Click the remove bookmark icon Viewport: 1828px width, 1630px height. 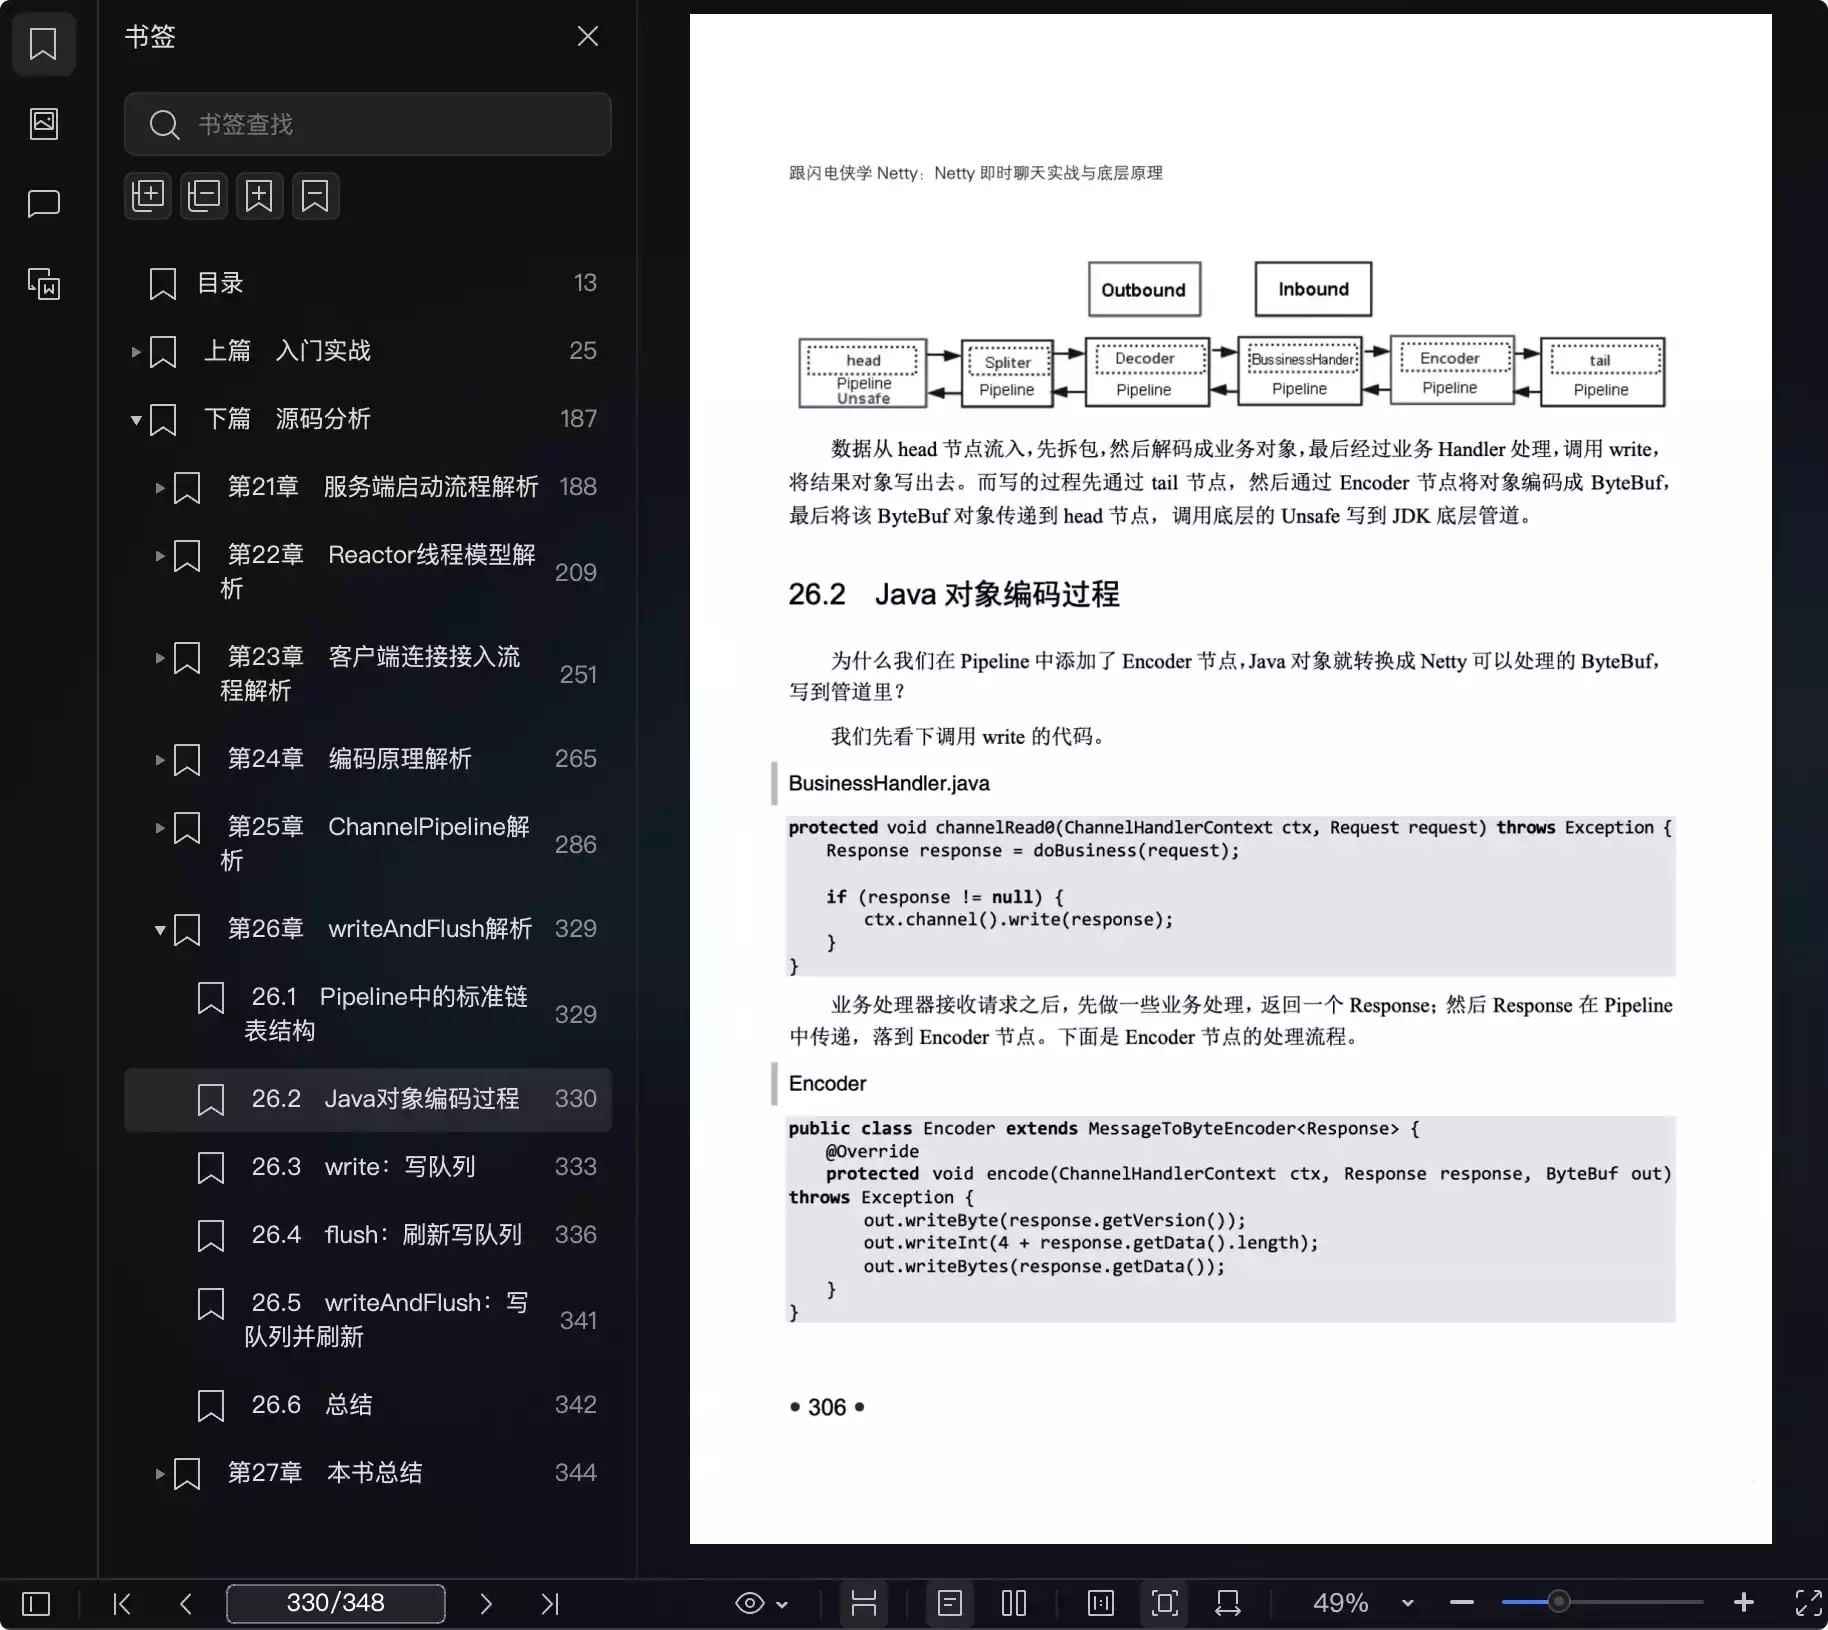[315, 196]
